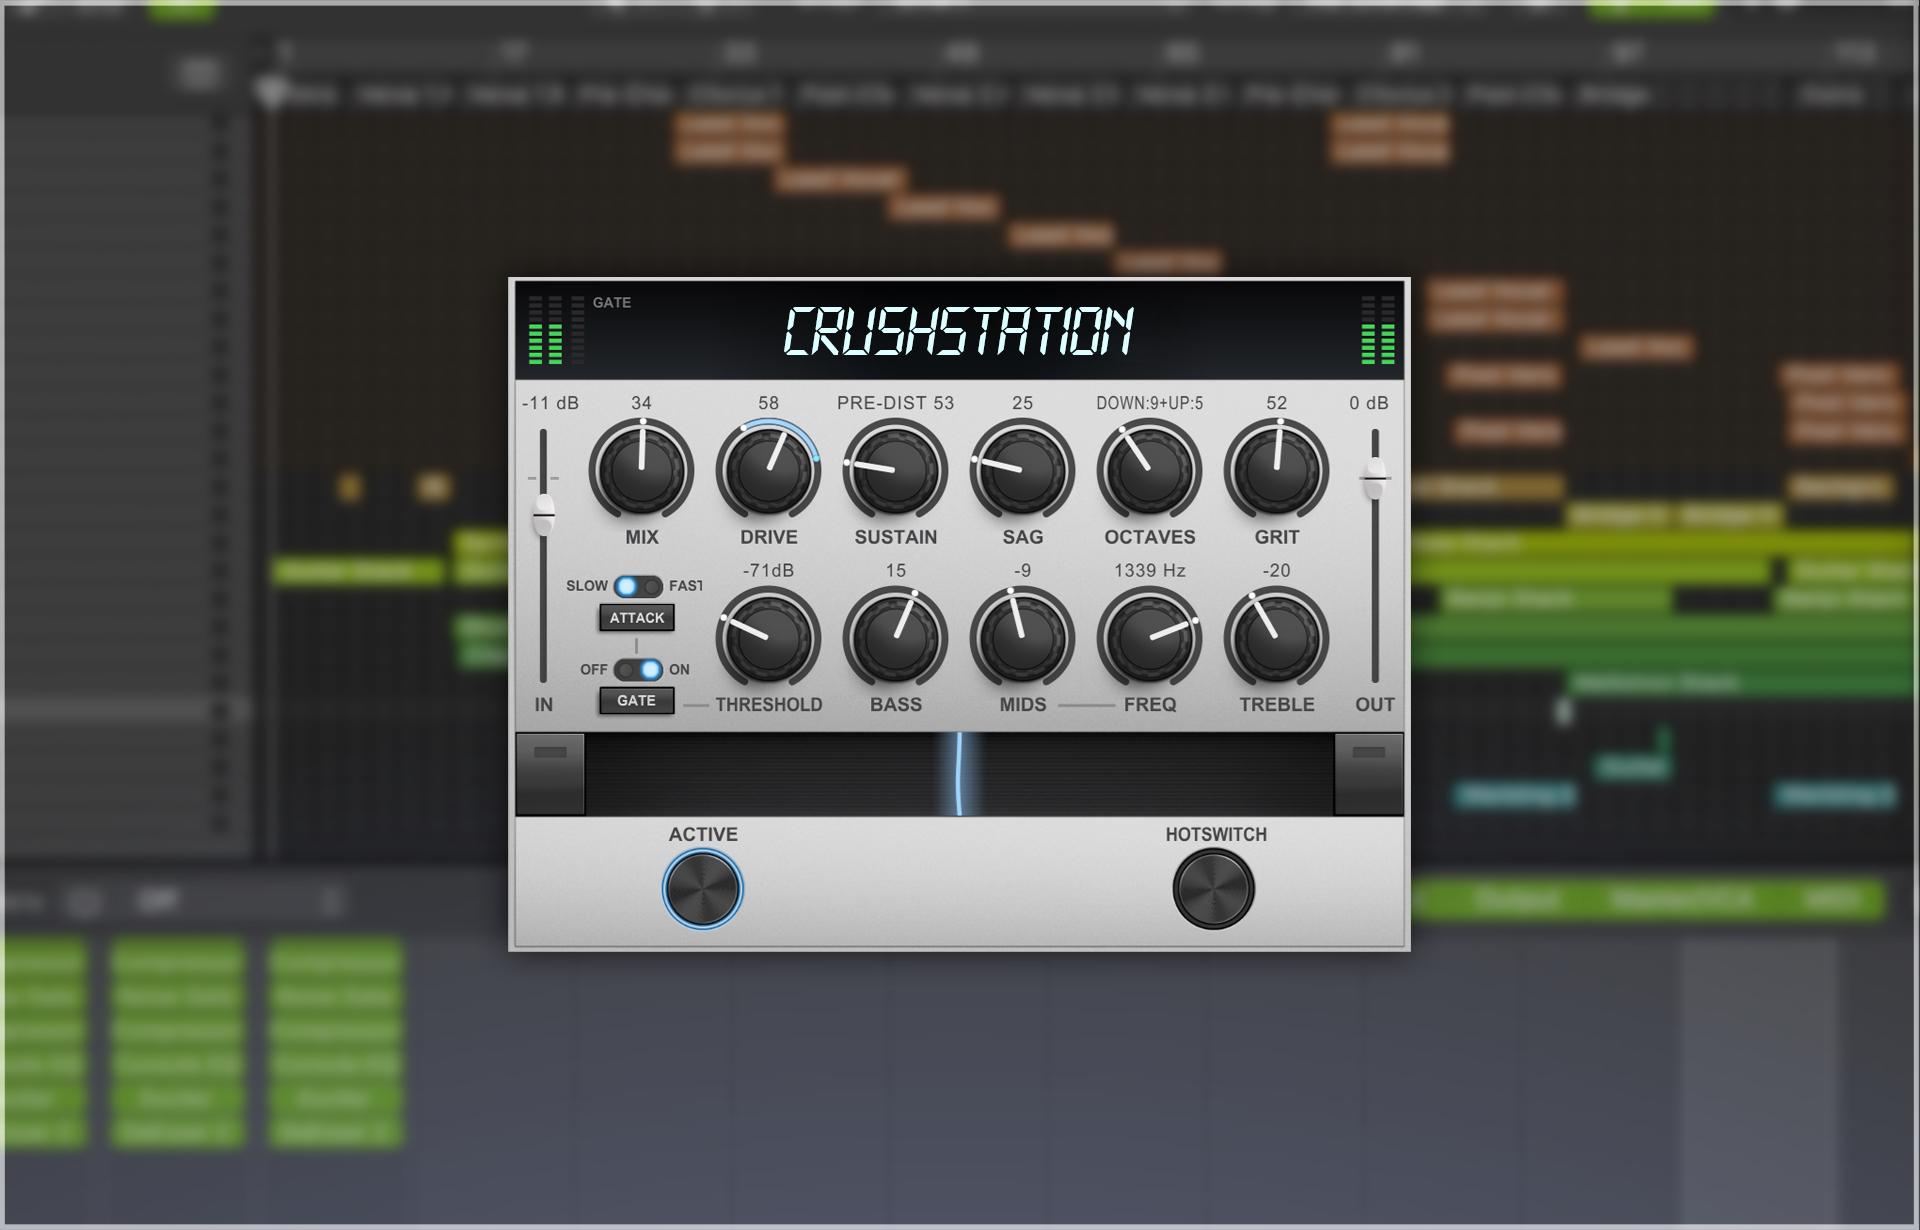Click the MIX knob
1920x1230 pixels.
[x=641, y=470]
